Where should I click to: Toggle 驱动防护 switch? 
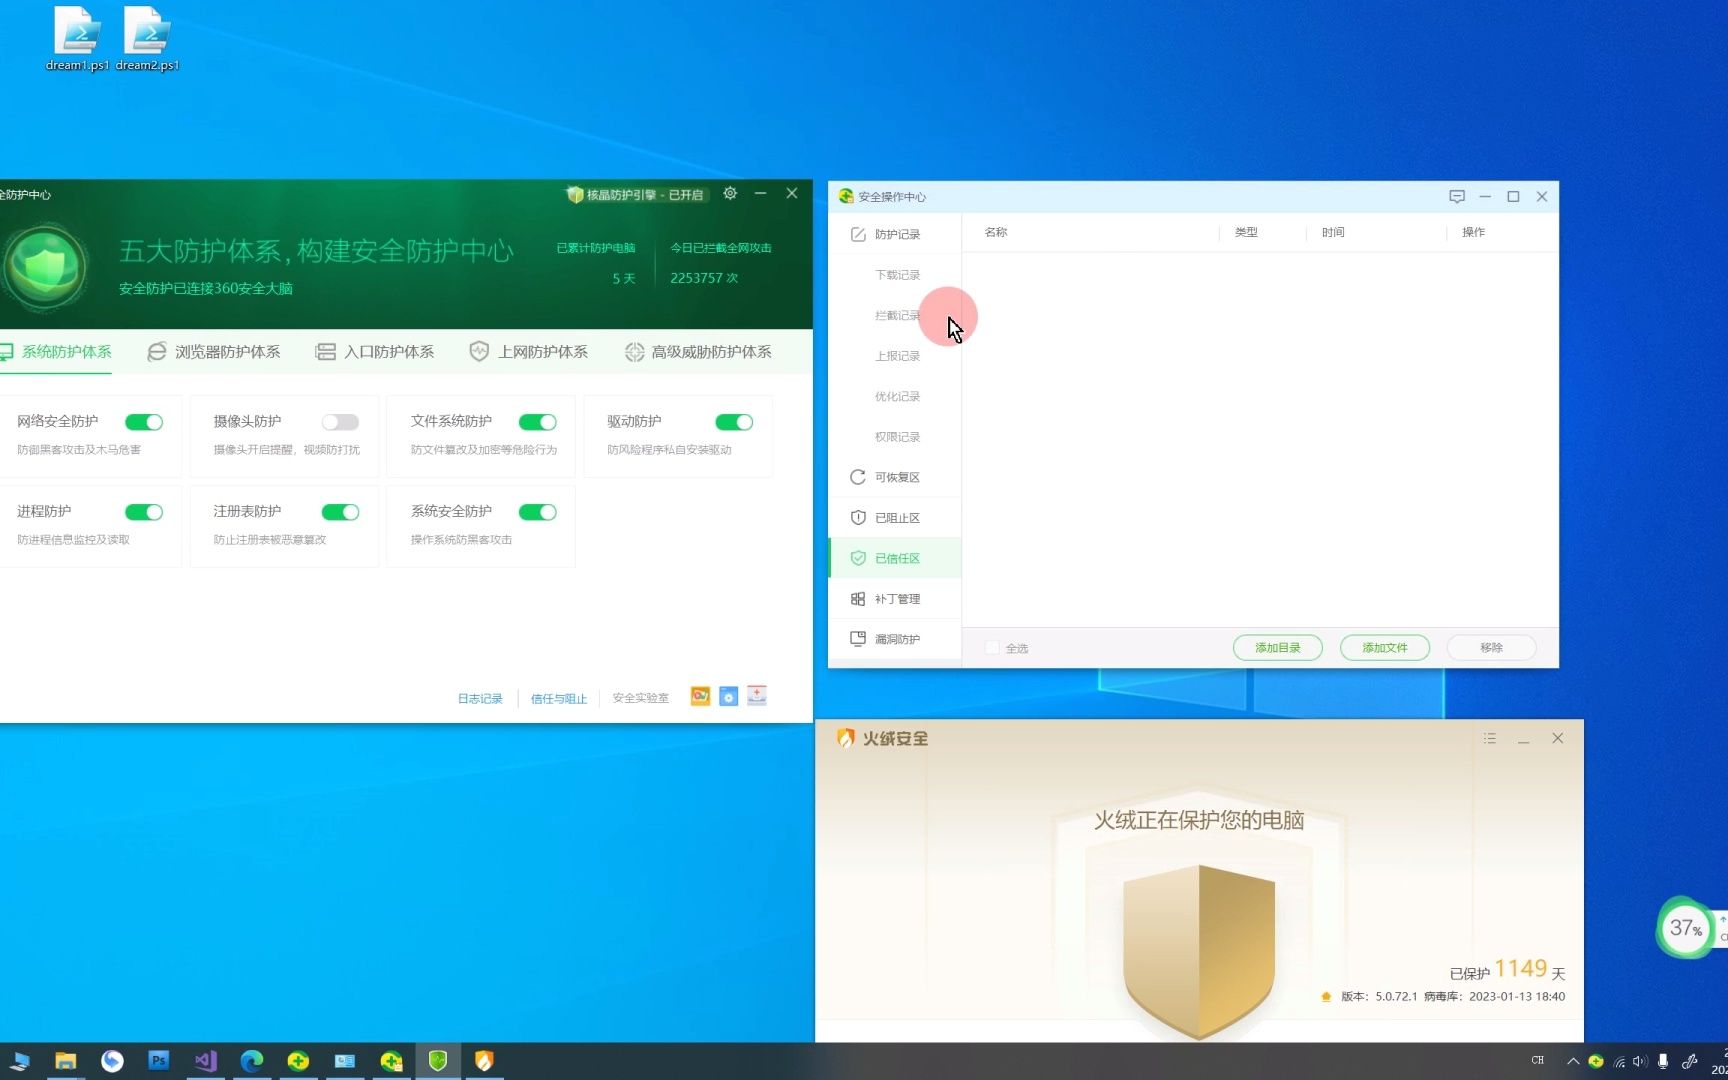(734, 422)
